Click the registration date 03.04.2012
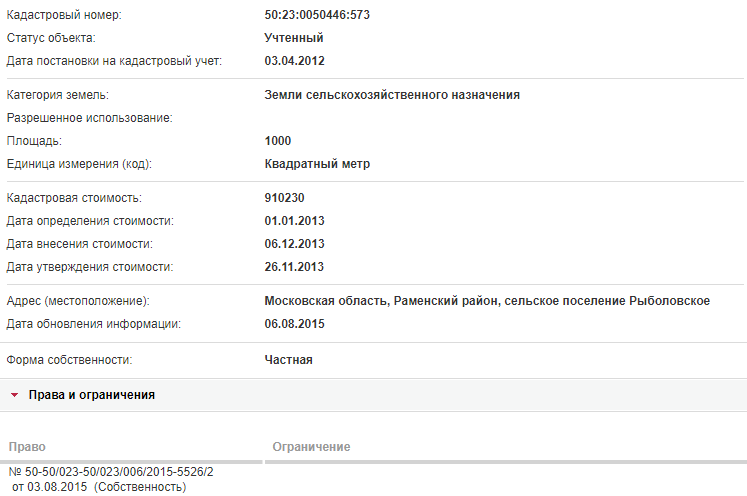Viewport: 747px width, 496px height. point(294,61)
